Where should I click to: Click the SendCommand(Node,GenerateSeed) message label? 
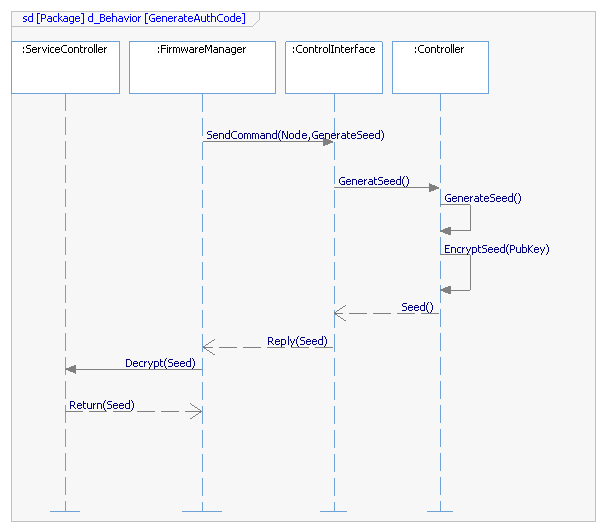(295, 135)
